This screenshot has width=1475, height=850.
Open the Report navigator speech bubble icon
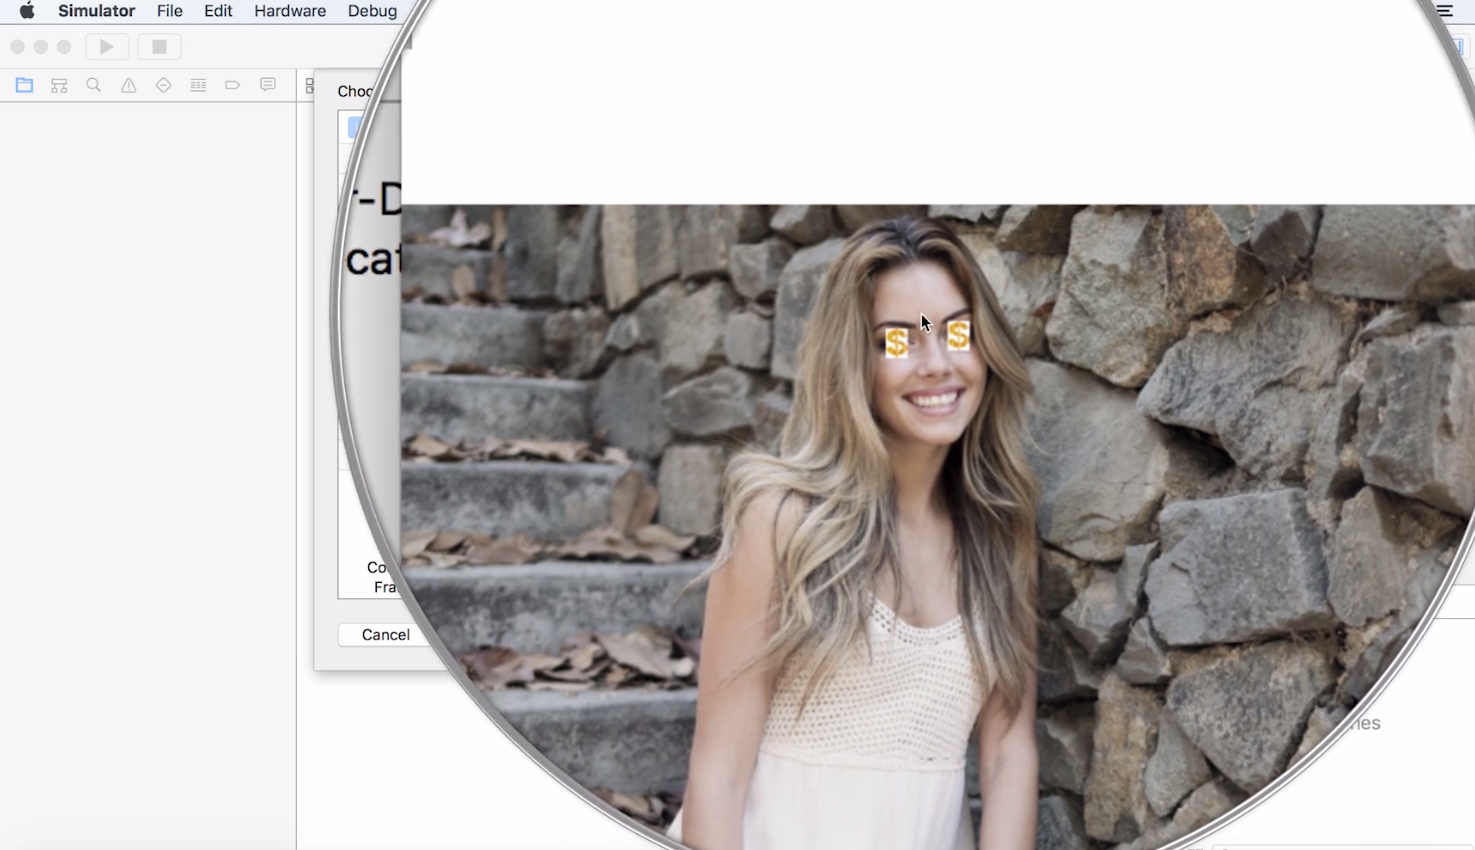point(268,86)
